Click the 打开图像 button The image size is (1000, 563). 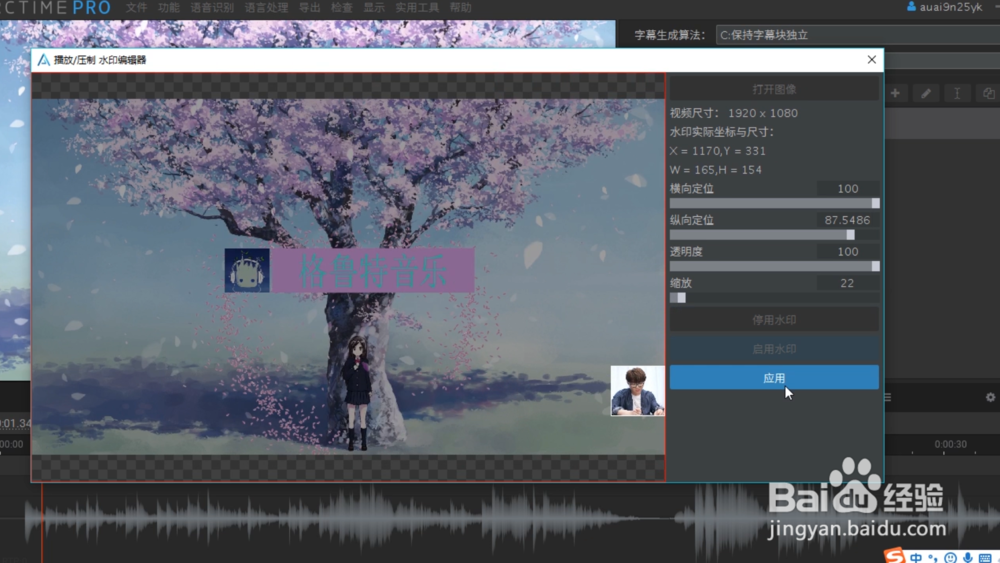click(774, 89)
